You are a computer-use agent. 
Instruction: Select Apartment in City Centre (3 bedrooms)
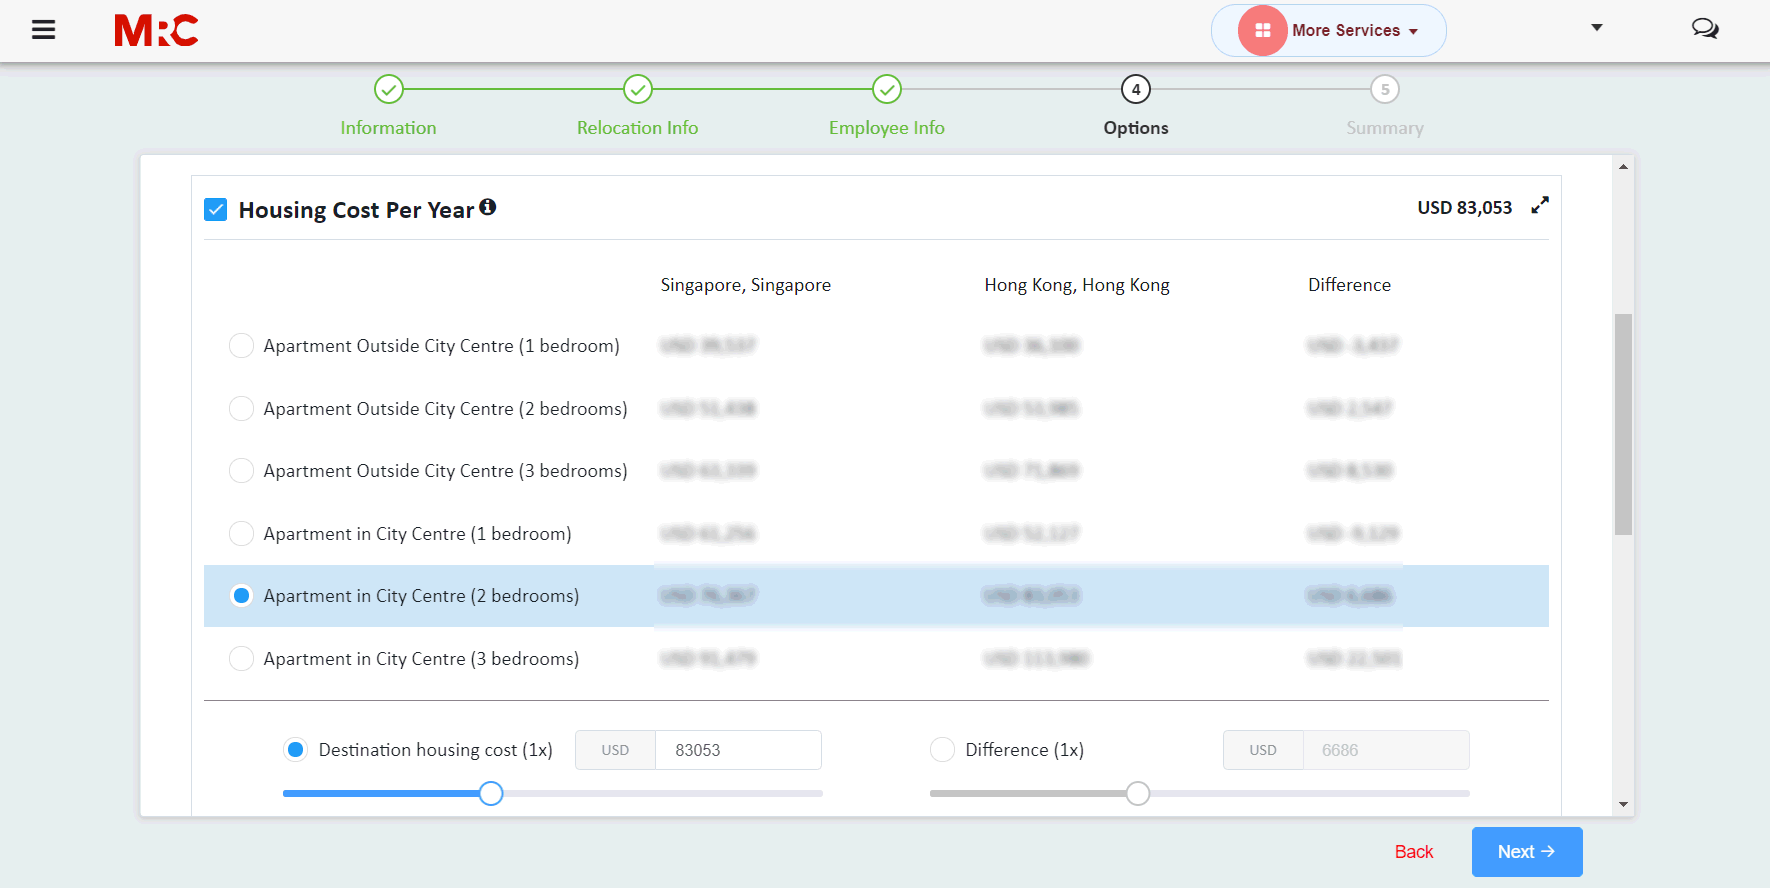[241, 659]
